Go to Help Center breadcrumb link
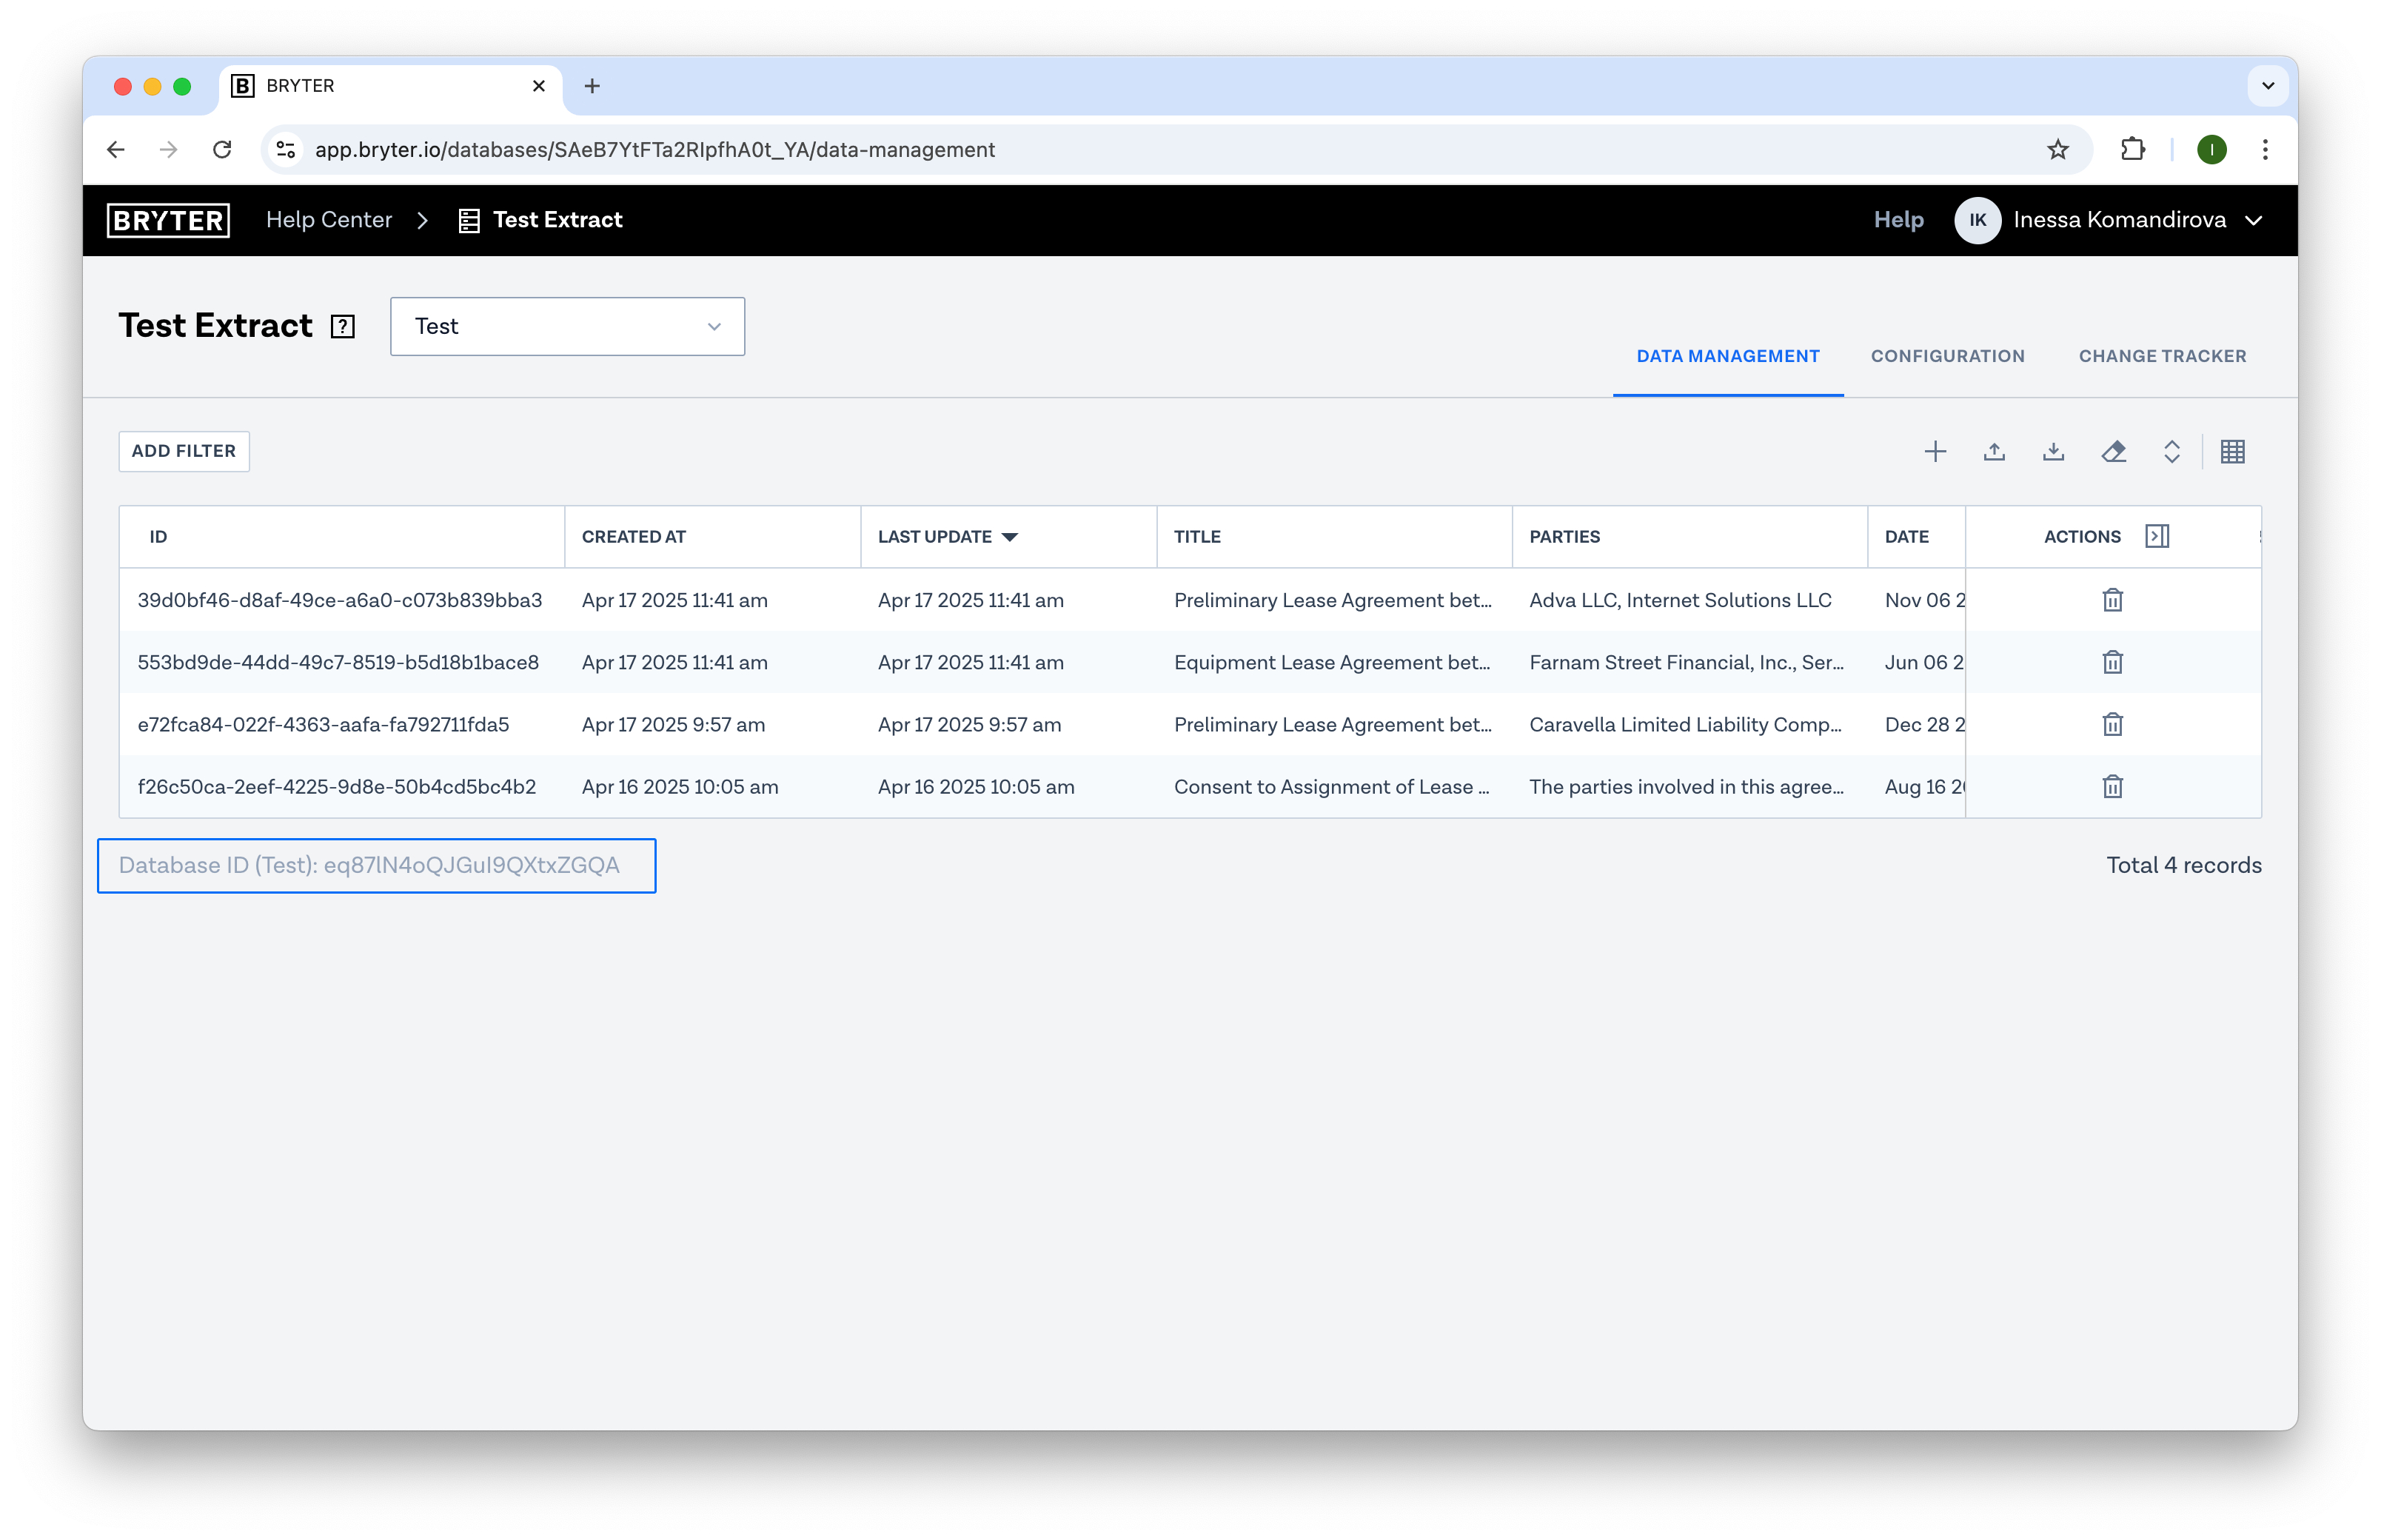Screen dimensions: 2381x1540 tap(328, 220)
